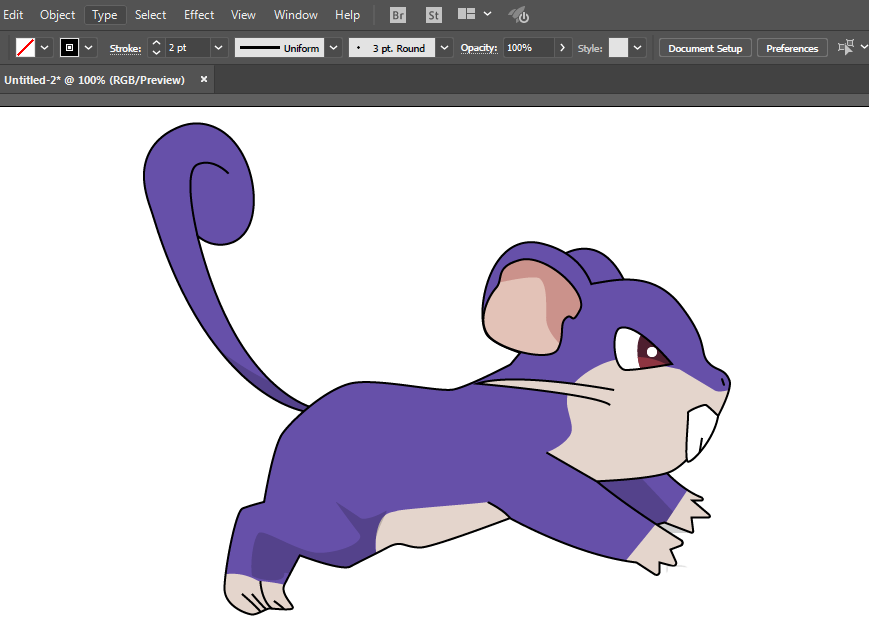Click the Arrange Documents icon
869x637 pixels.
(x=467, y=14)
